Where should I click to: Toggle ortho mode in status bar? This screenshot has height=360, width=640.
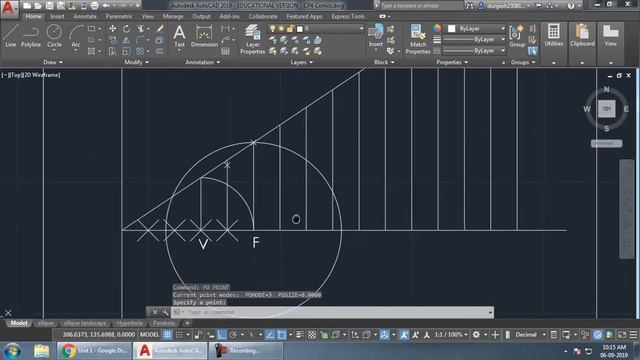(x=222, y=335)
